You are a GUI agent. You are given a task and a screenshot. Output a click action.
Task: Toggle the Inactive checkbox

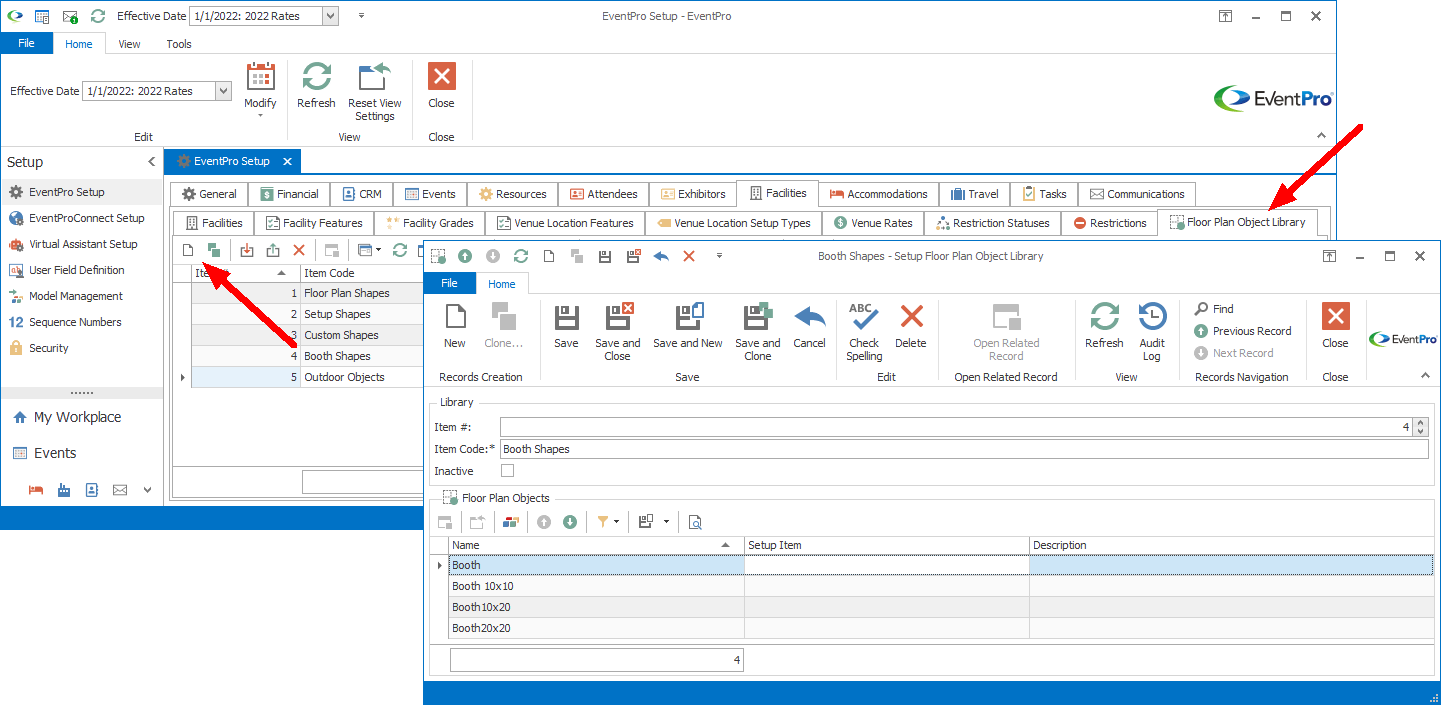pyautogui.click(x=508, y=471)
